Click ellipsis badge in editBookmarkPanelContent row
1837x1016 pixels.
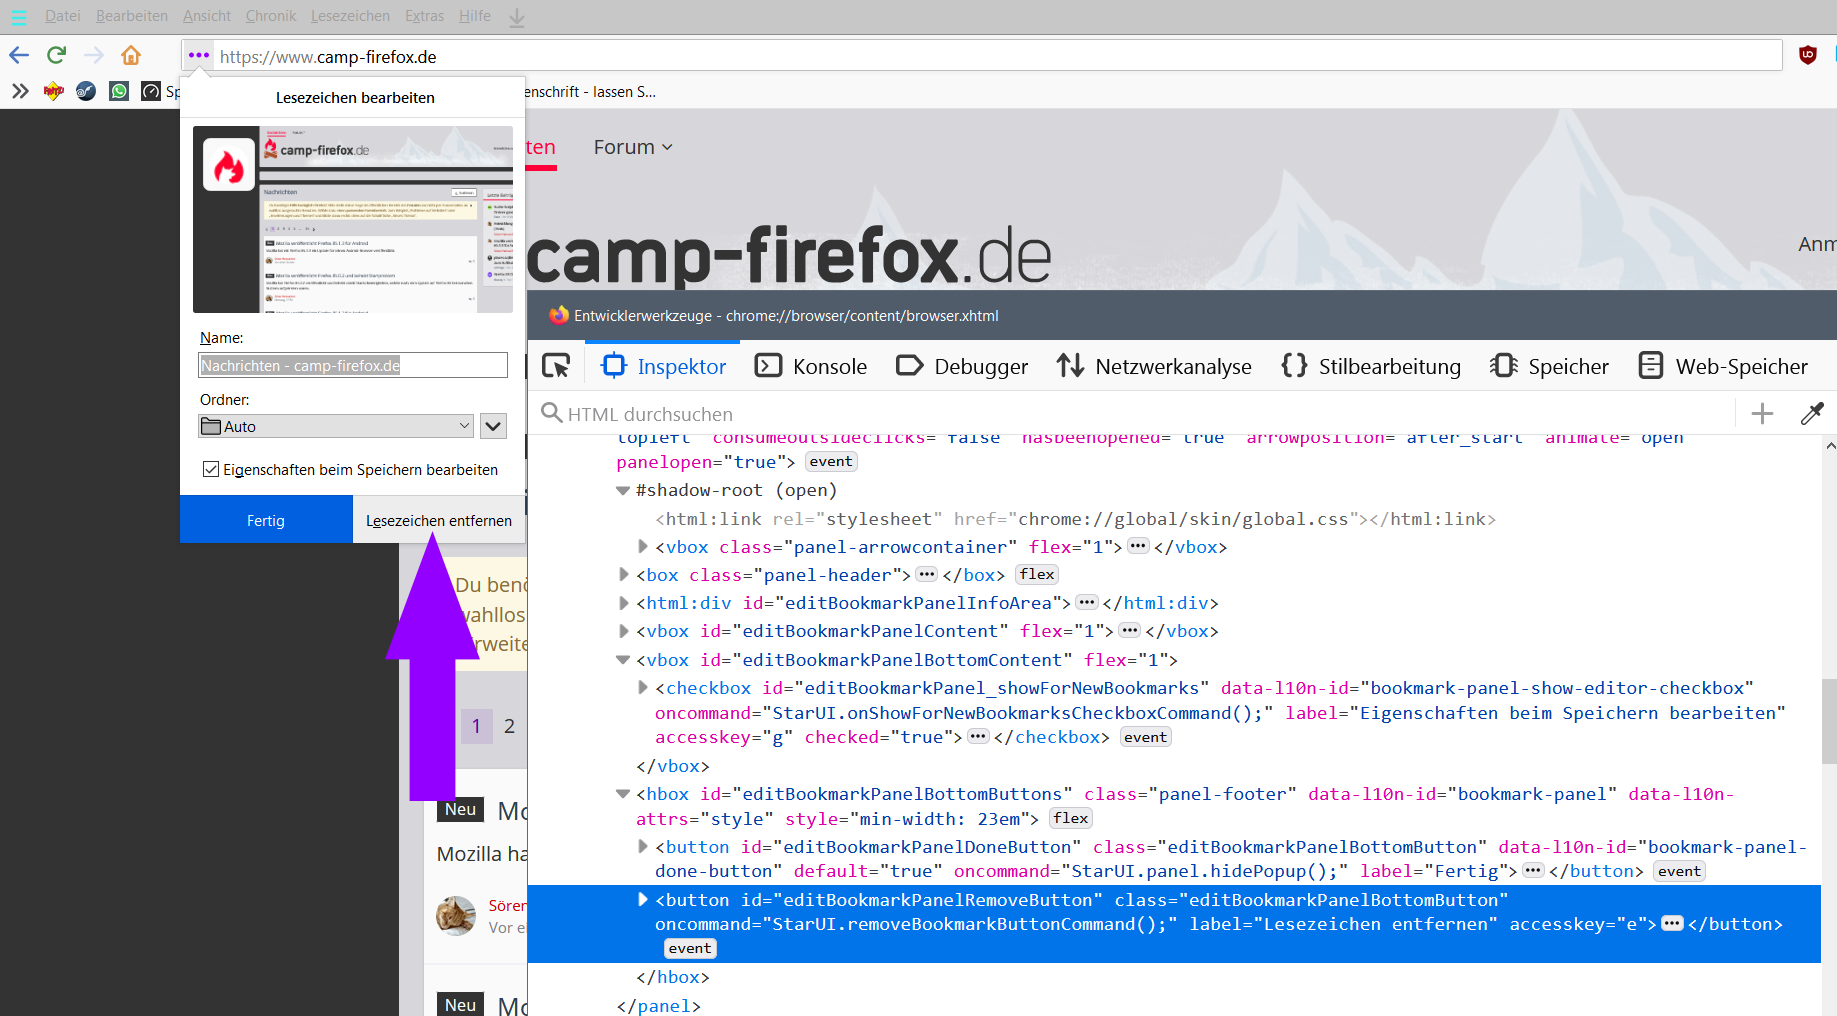[1130, 630]
